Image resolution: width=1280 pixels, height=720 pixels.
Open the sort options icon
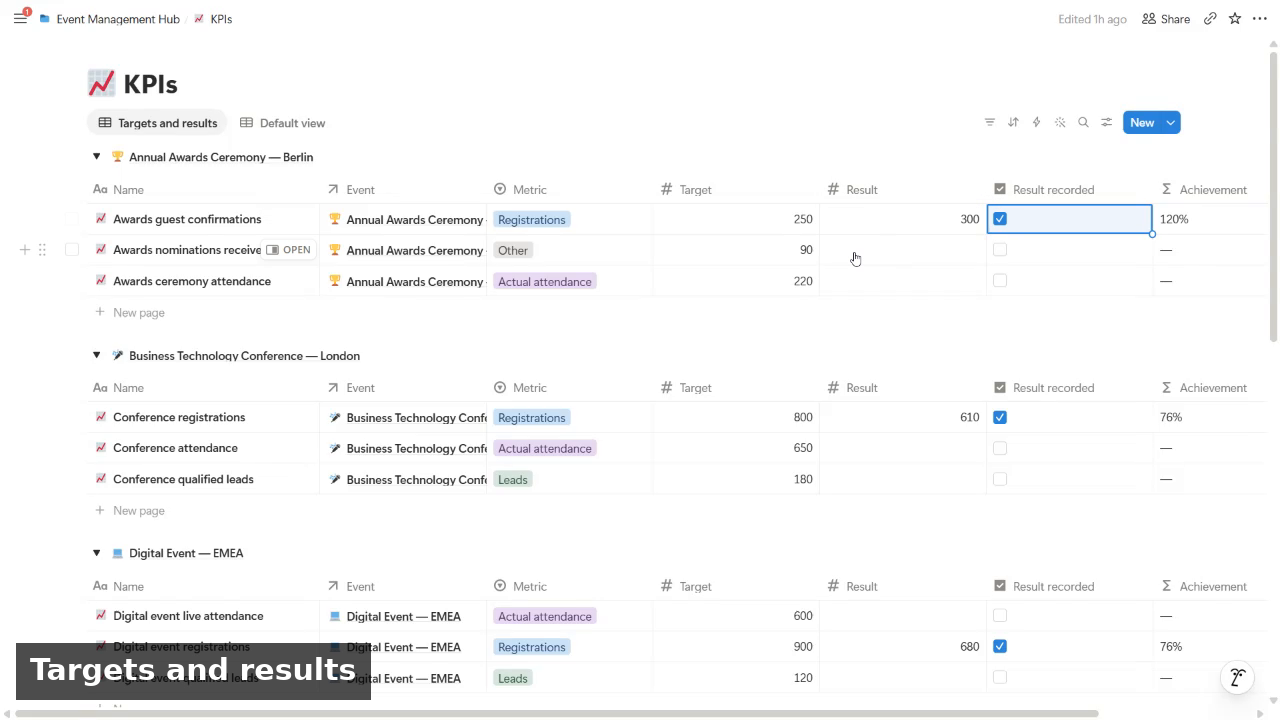[1013, 122]
